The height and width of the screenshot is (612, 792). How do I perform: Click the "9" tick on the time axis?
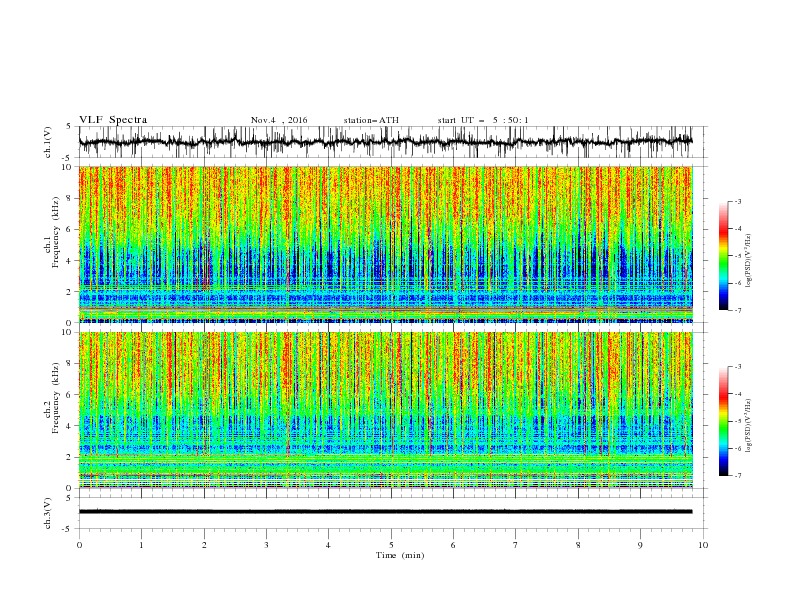pos(640,545)
